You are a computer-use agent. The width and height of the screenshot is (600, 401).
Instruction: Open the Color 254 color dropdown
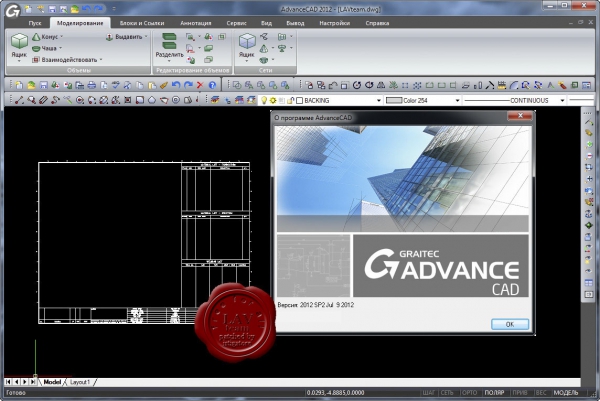click(457, 101)
